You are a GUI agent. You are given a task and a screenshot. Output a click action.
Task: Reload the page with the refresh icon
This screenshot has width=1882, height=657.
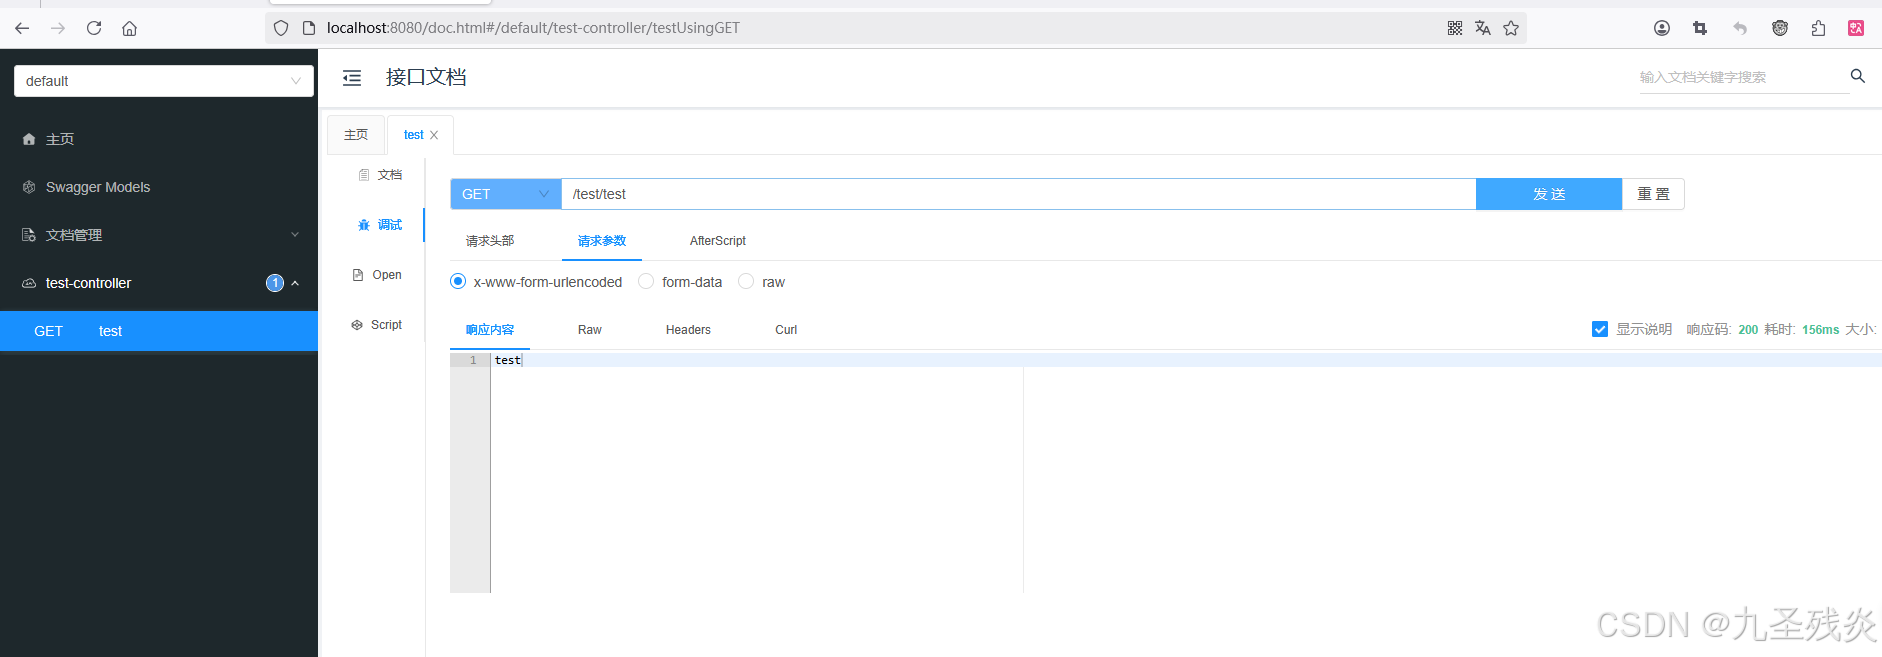coord(94,28)
